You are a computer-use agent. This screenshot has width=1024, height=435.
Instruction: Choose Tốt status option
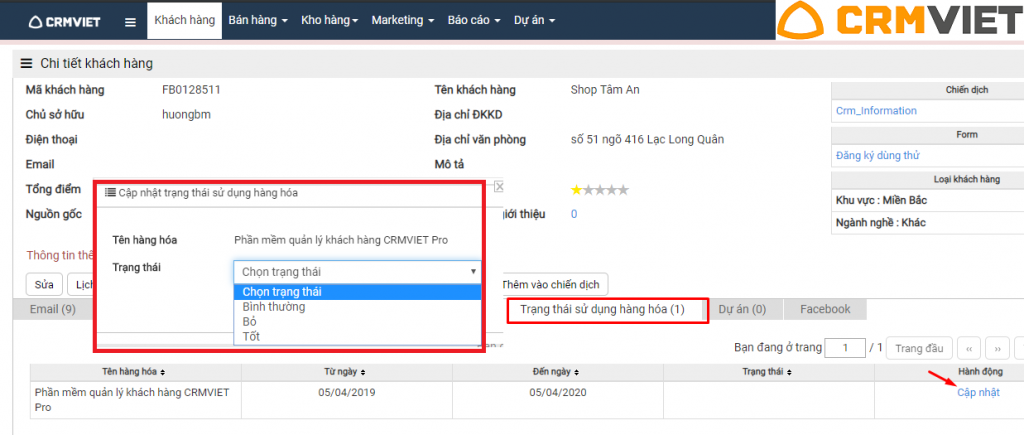357,336
